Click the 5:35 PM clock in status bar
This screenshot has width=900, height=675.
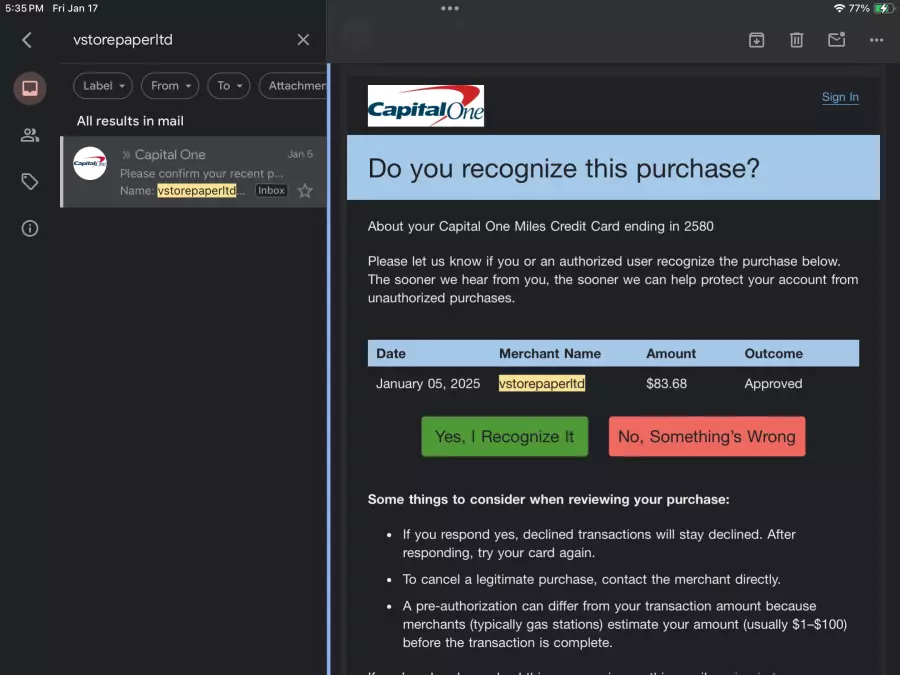[x=25, y=8]
